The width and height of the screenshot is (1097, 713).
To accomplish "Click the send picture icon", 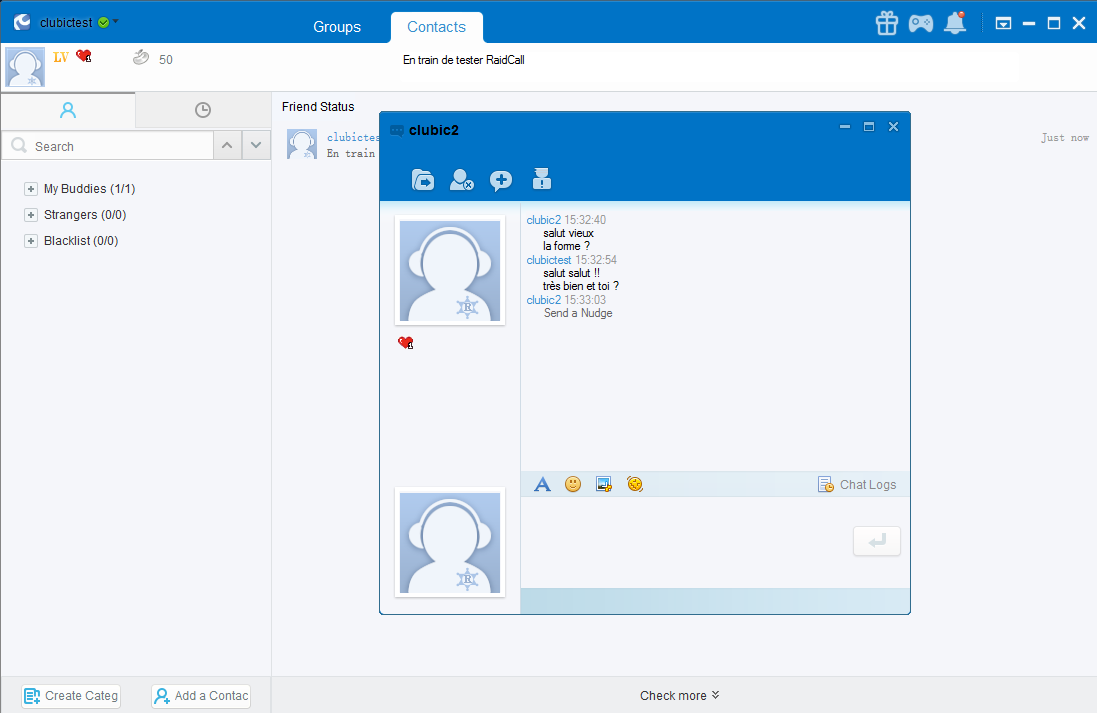I will point(604,484).
